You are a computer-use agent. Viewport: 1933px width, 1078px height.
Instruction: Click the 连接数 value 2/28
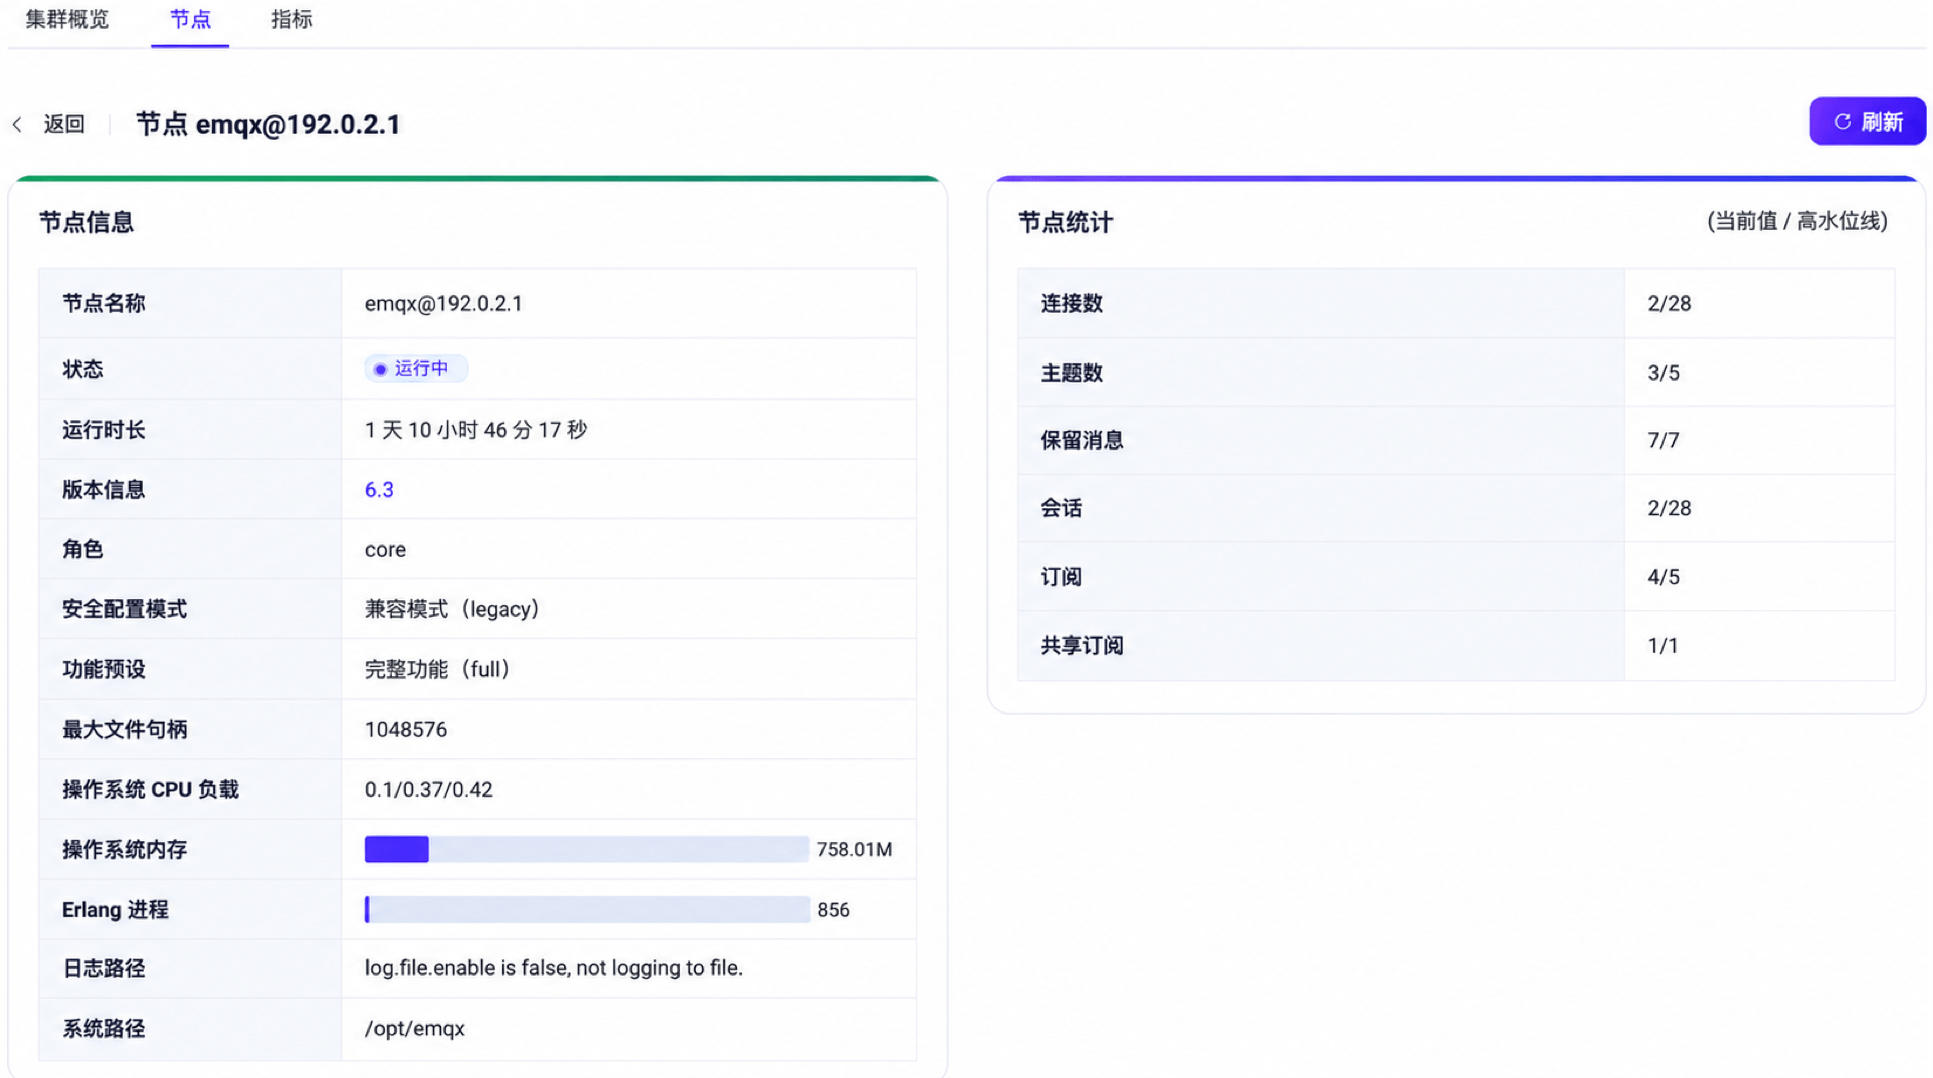pos(1669,304)
